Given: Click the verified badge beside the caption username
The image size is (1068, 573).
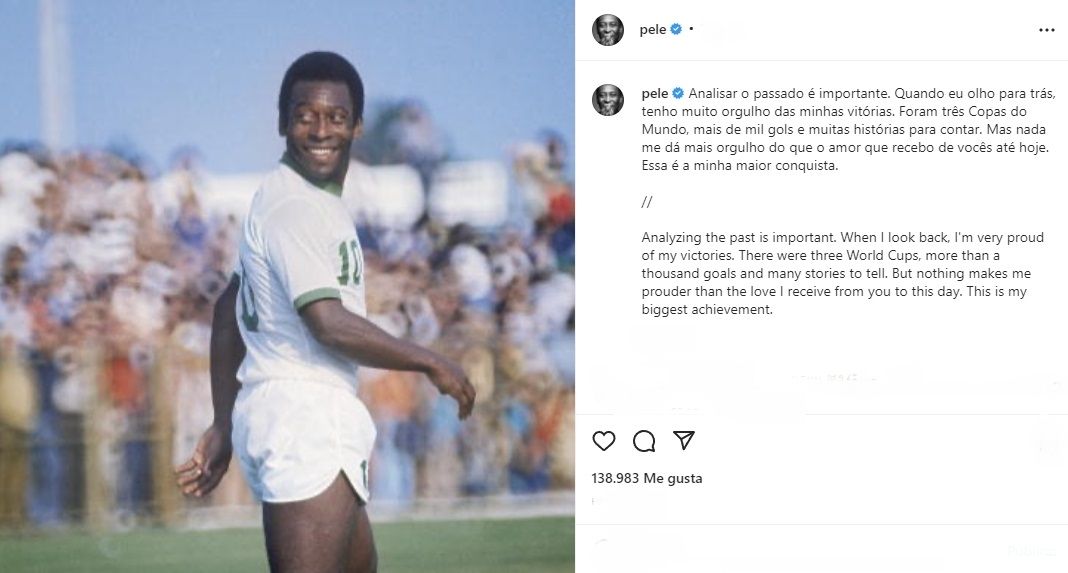Looking at the screenshot, I should click(x=677, y=93).
